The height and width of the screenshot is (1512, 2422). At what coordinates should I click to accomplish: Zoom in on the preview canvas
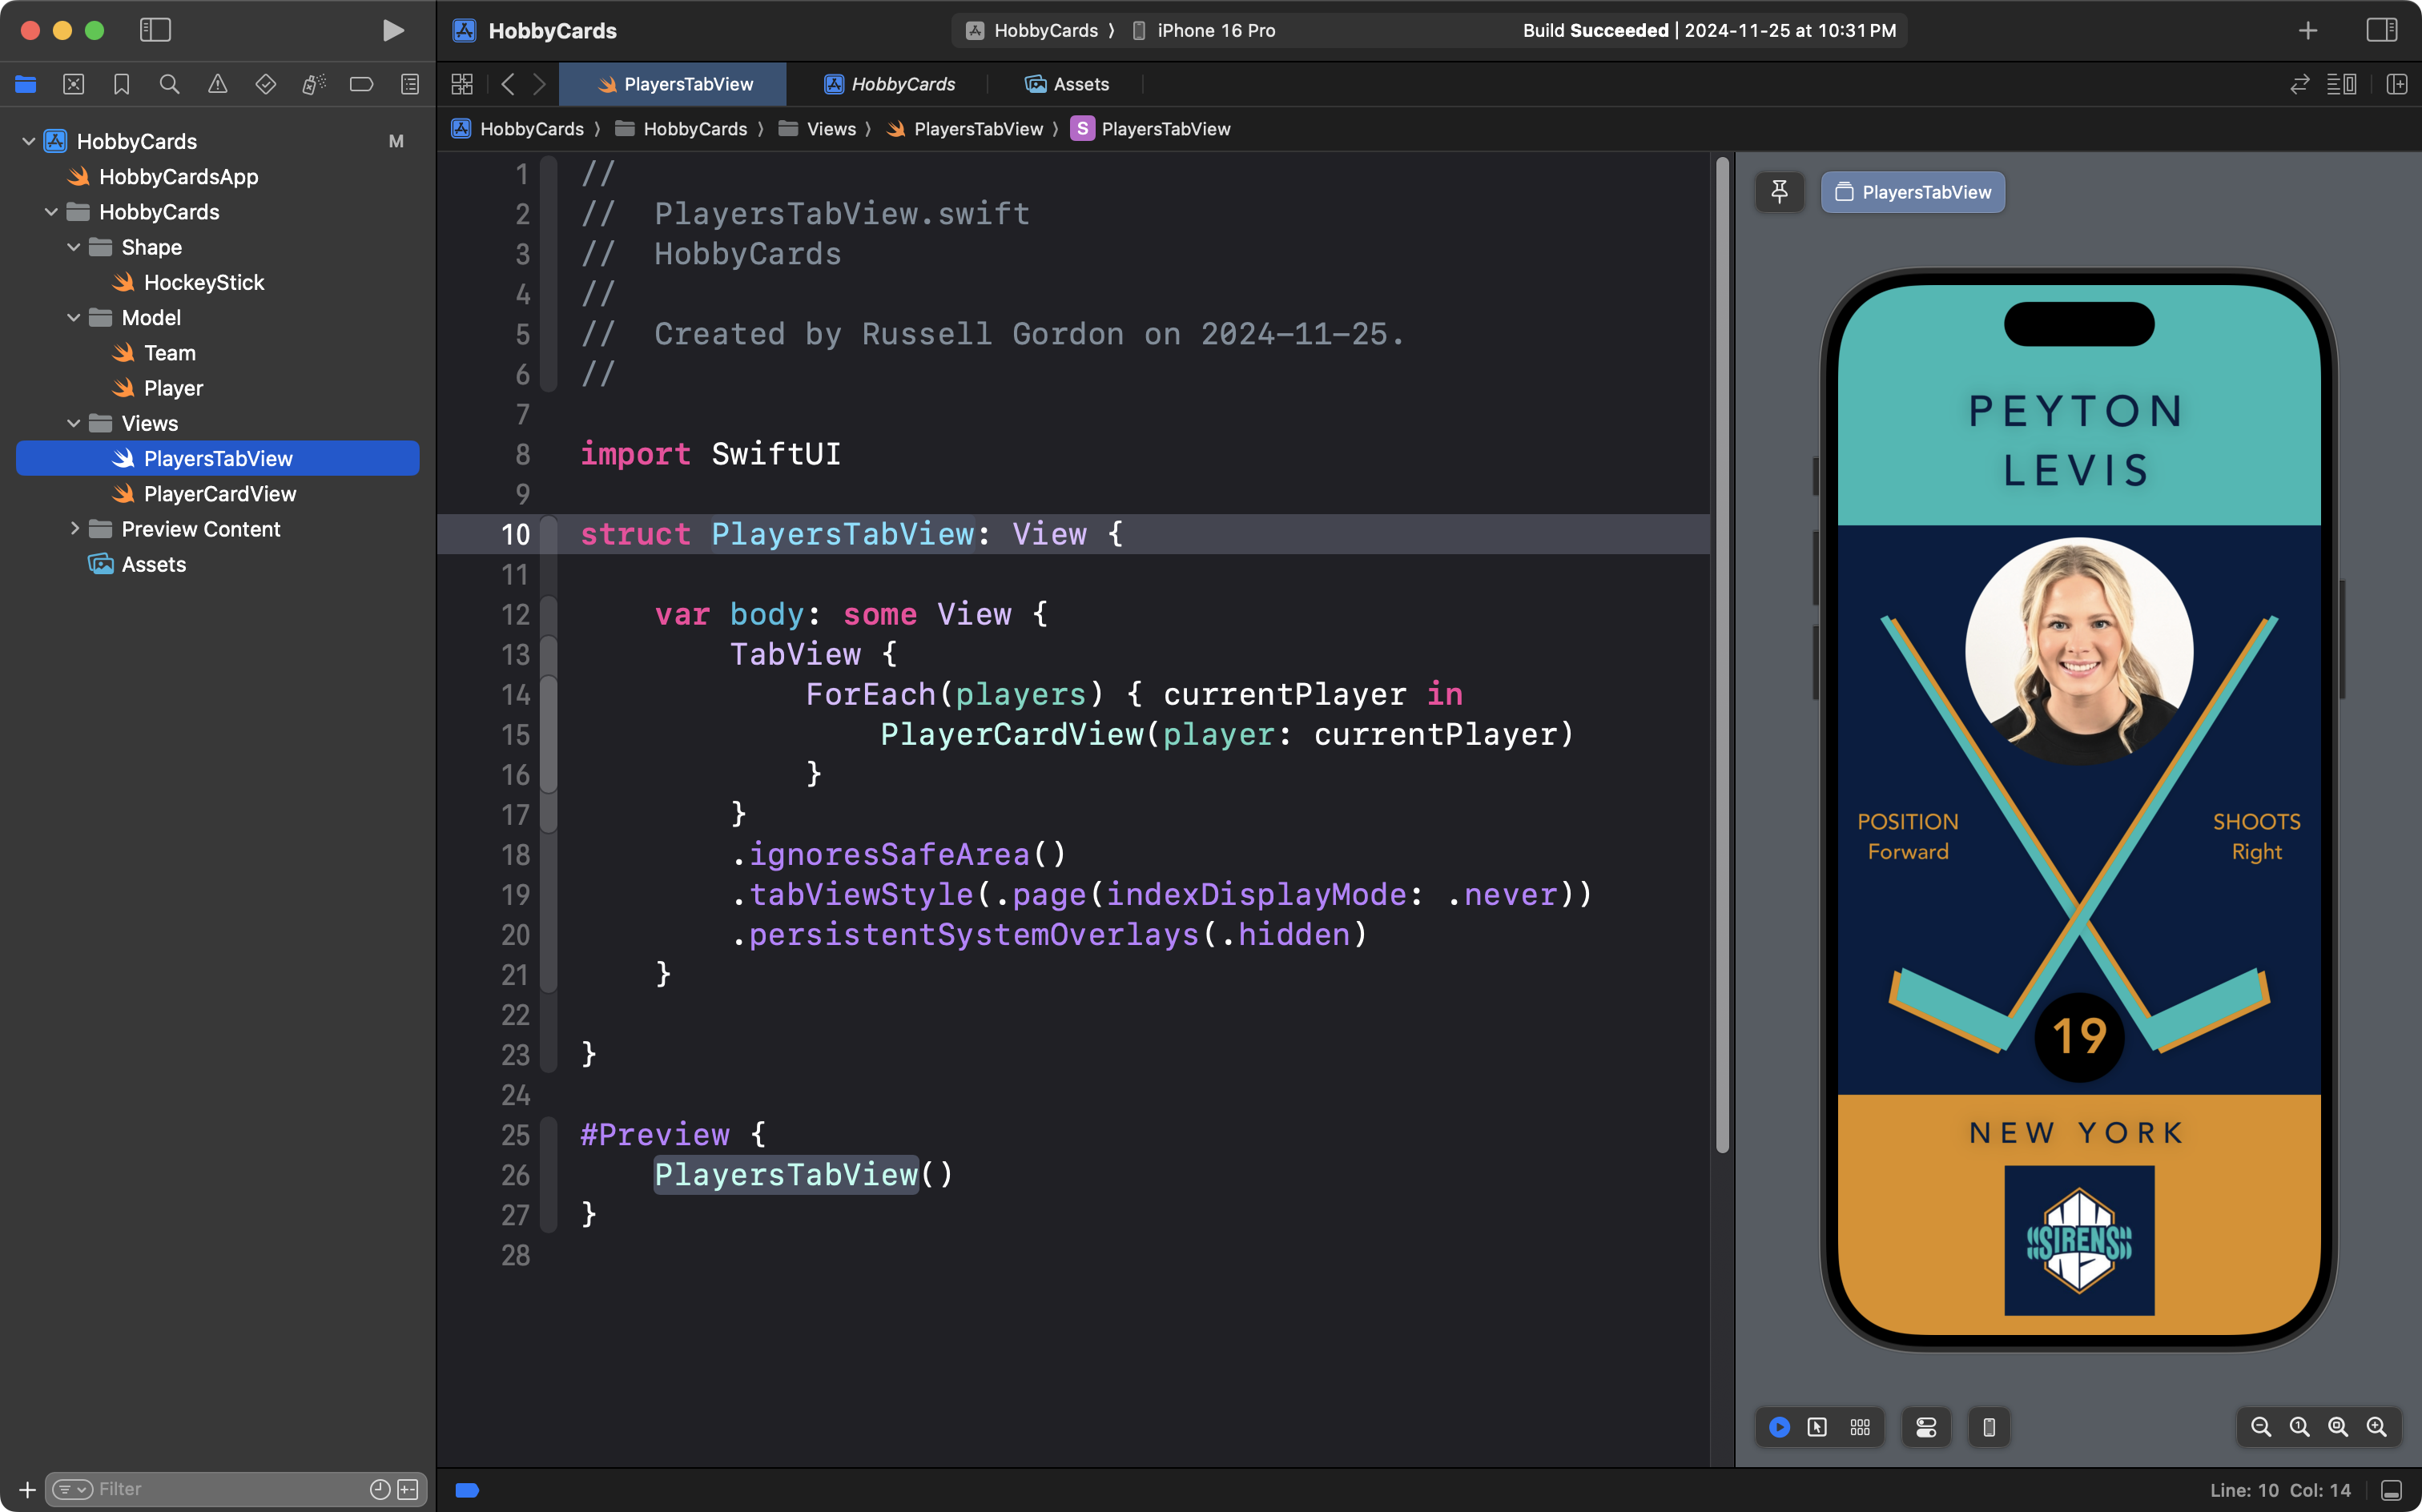click(2376, 1427)
